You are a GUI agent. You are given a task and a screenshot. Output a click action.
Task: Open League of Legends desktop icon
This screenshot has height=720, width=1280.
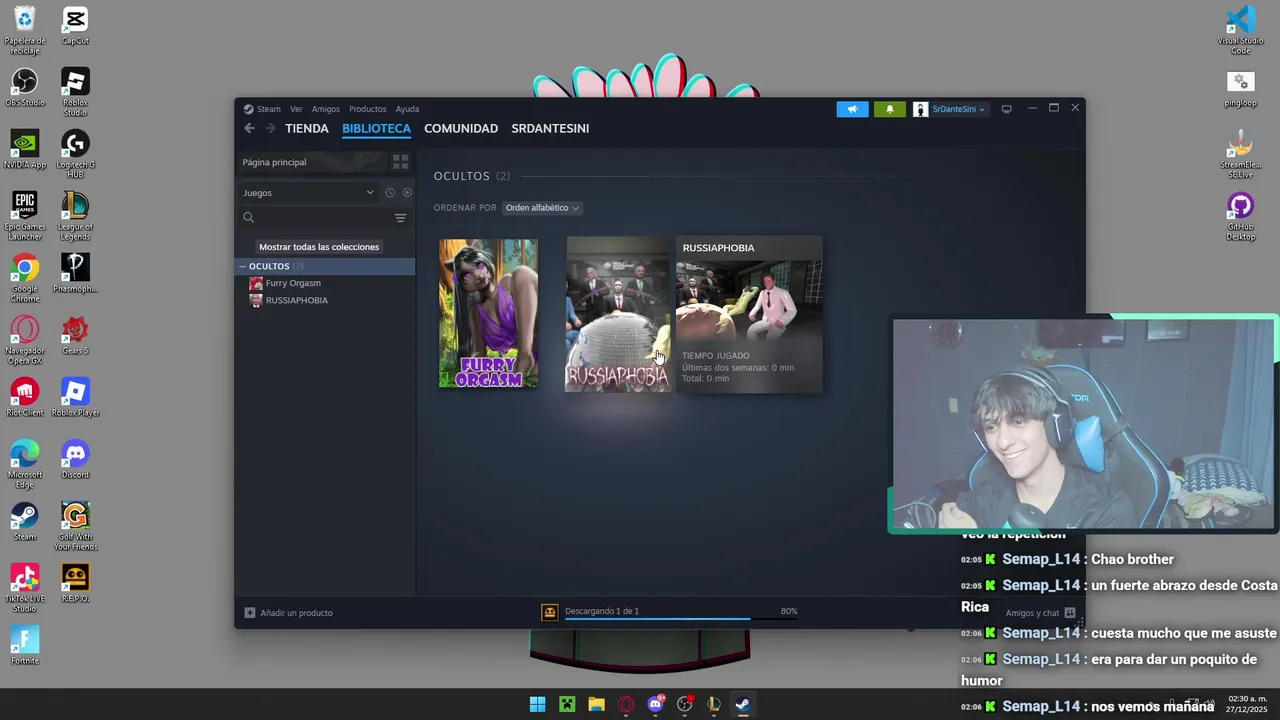tap(75, 216)
